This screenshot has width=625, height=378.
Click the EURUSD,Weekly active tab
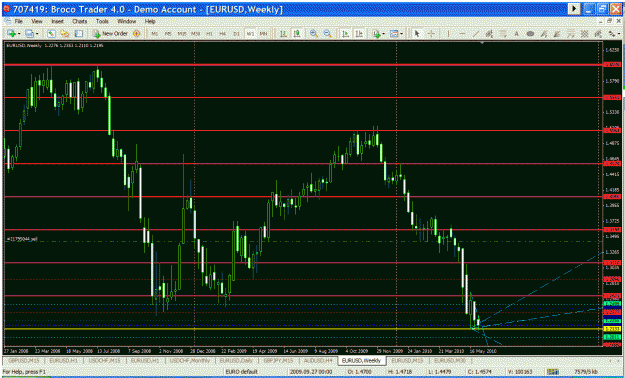pyautogui.click(x=362, y=360)
